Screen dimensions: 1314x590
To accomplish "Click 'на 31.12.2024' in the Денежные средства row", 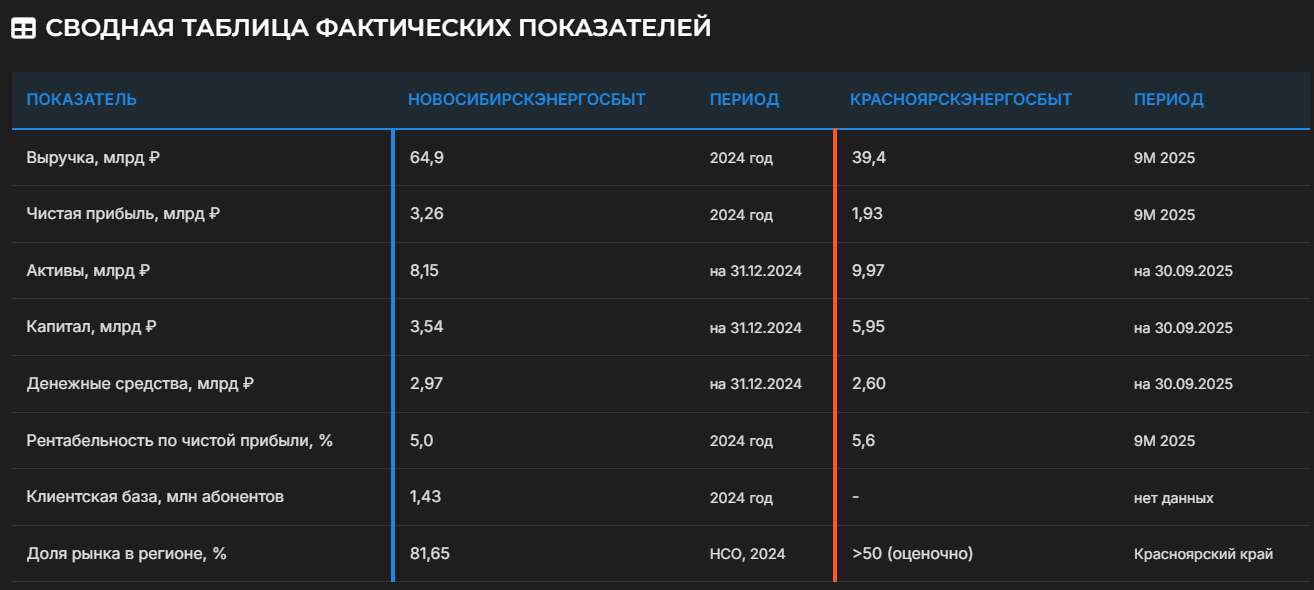I will click(x=756, y=385).
